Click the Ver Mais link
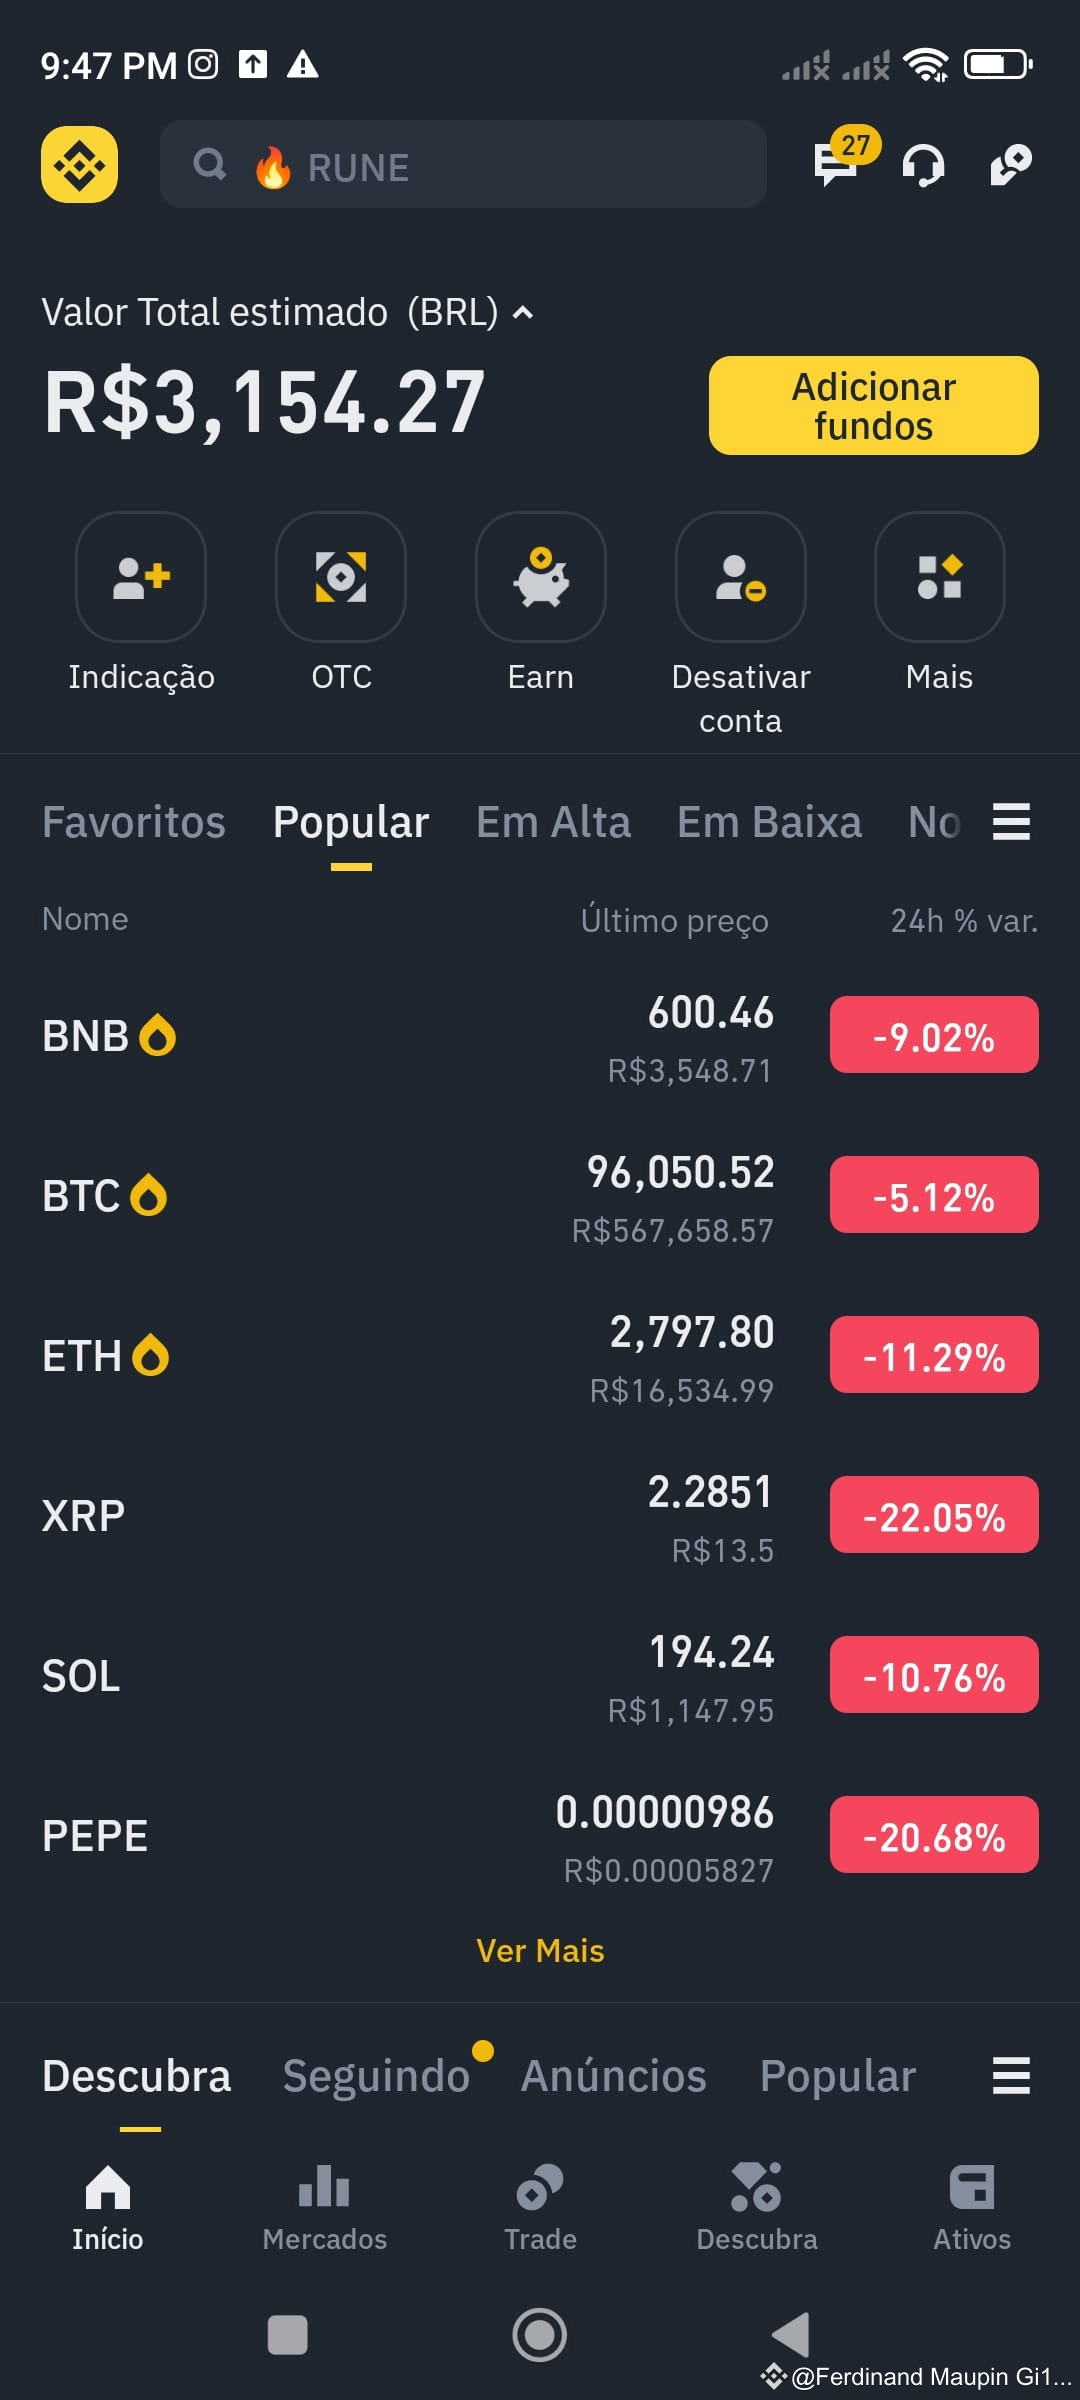Viewport: 1080px width, 2400px height. (540, 1951)
